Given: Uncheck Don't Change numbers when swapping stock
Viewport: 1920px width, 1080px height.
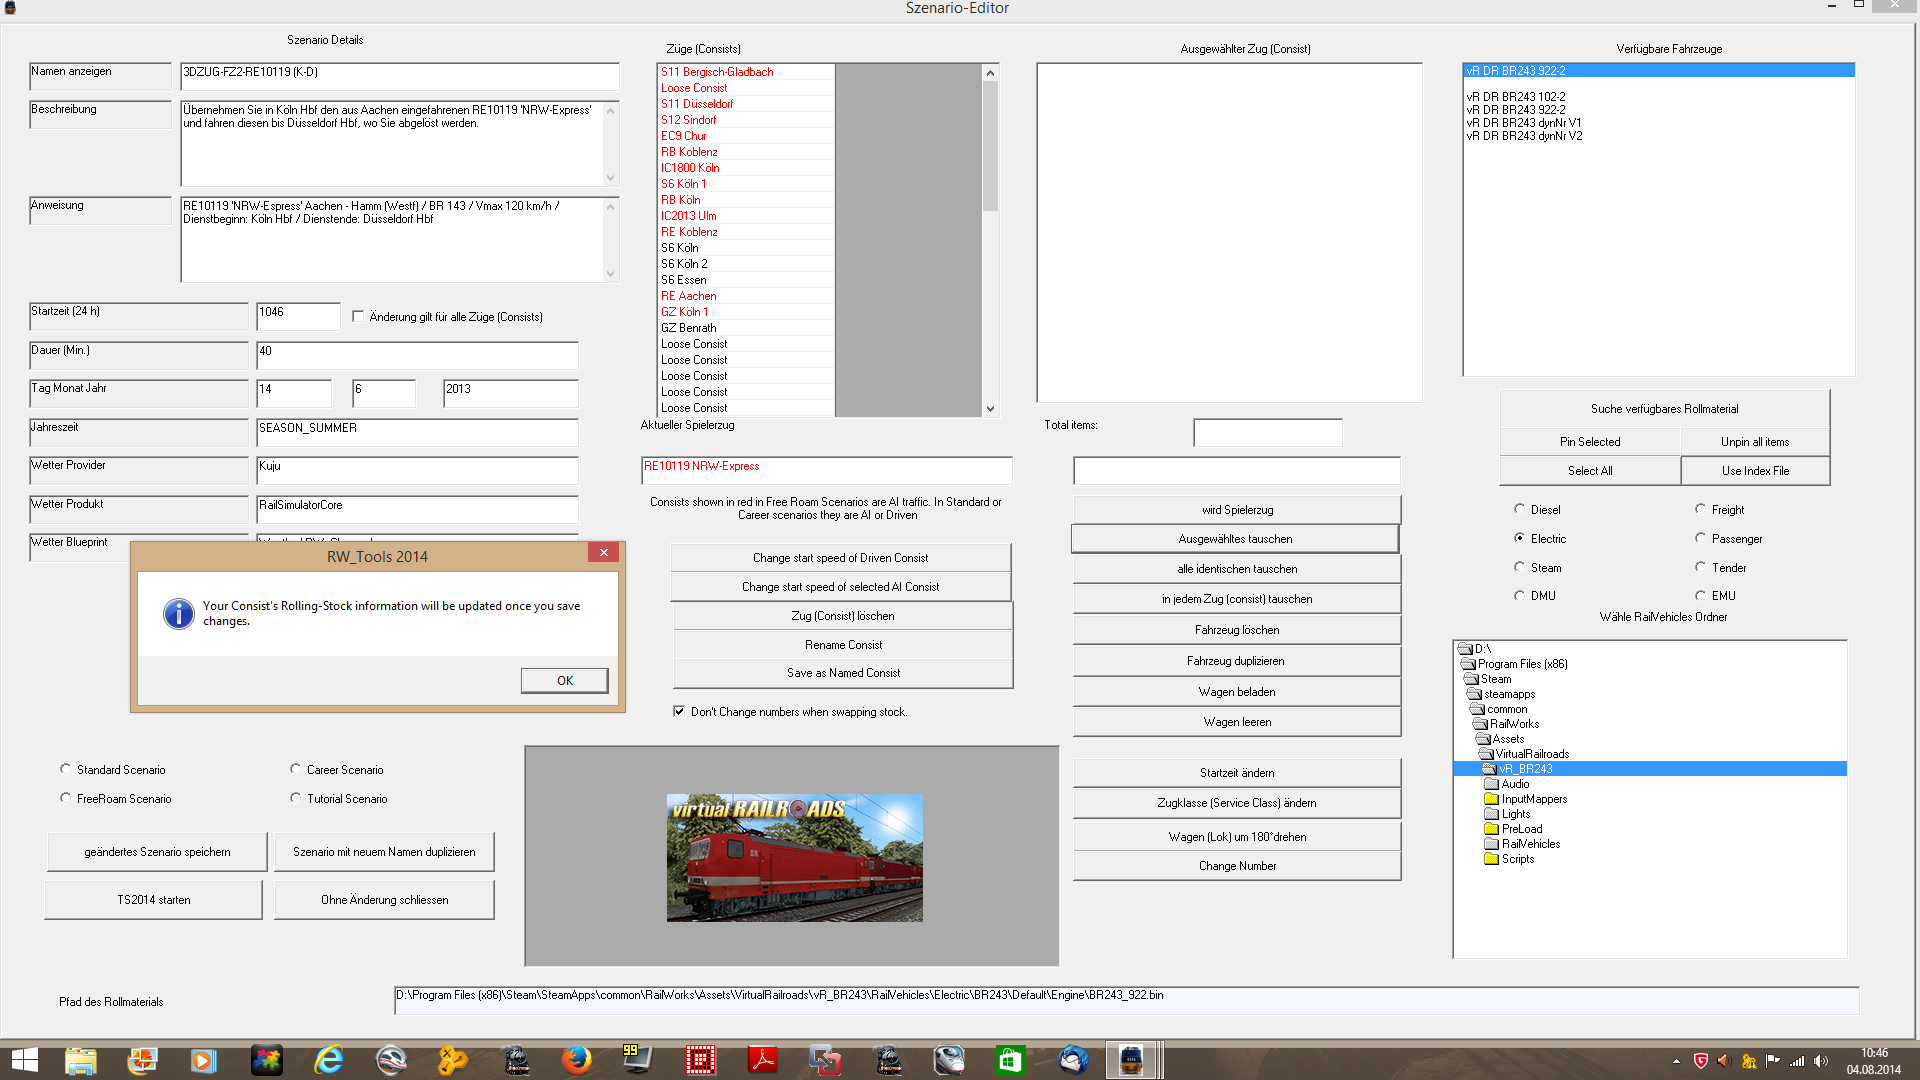Looking at the screenshot, I should [679, 711].
